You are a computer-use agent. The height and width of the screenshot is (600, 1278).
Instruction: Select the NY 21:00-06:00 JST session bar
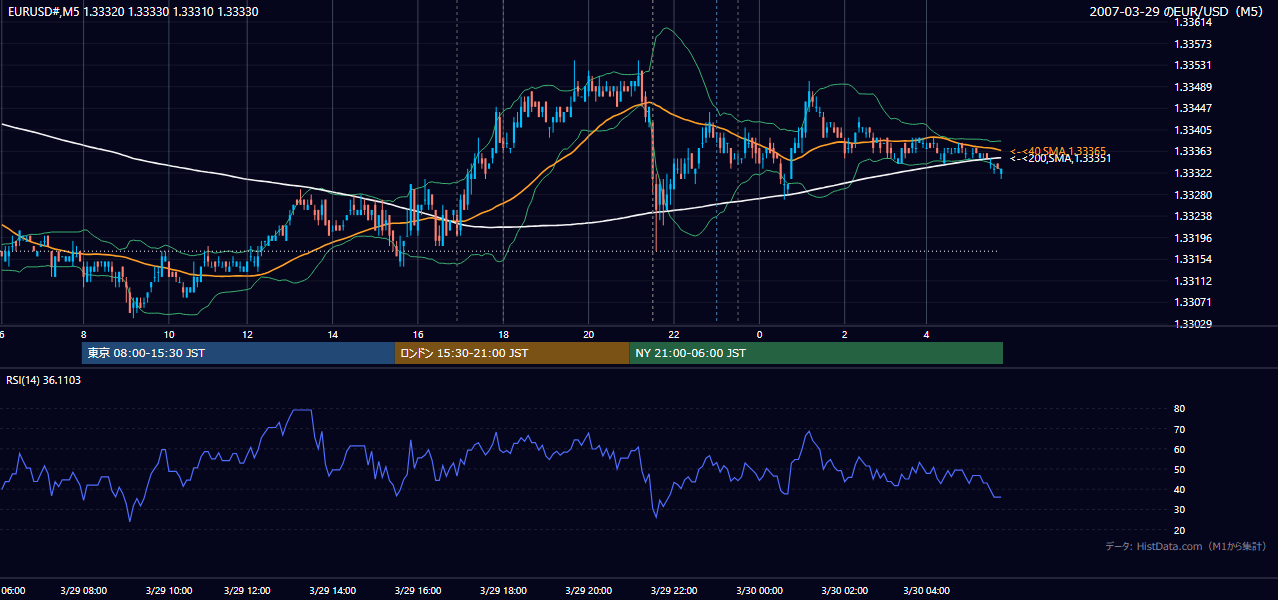coord(816,353)
